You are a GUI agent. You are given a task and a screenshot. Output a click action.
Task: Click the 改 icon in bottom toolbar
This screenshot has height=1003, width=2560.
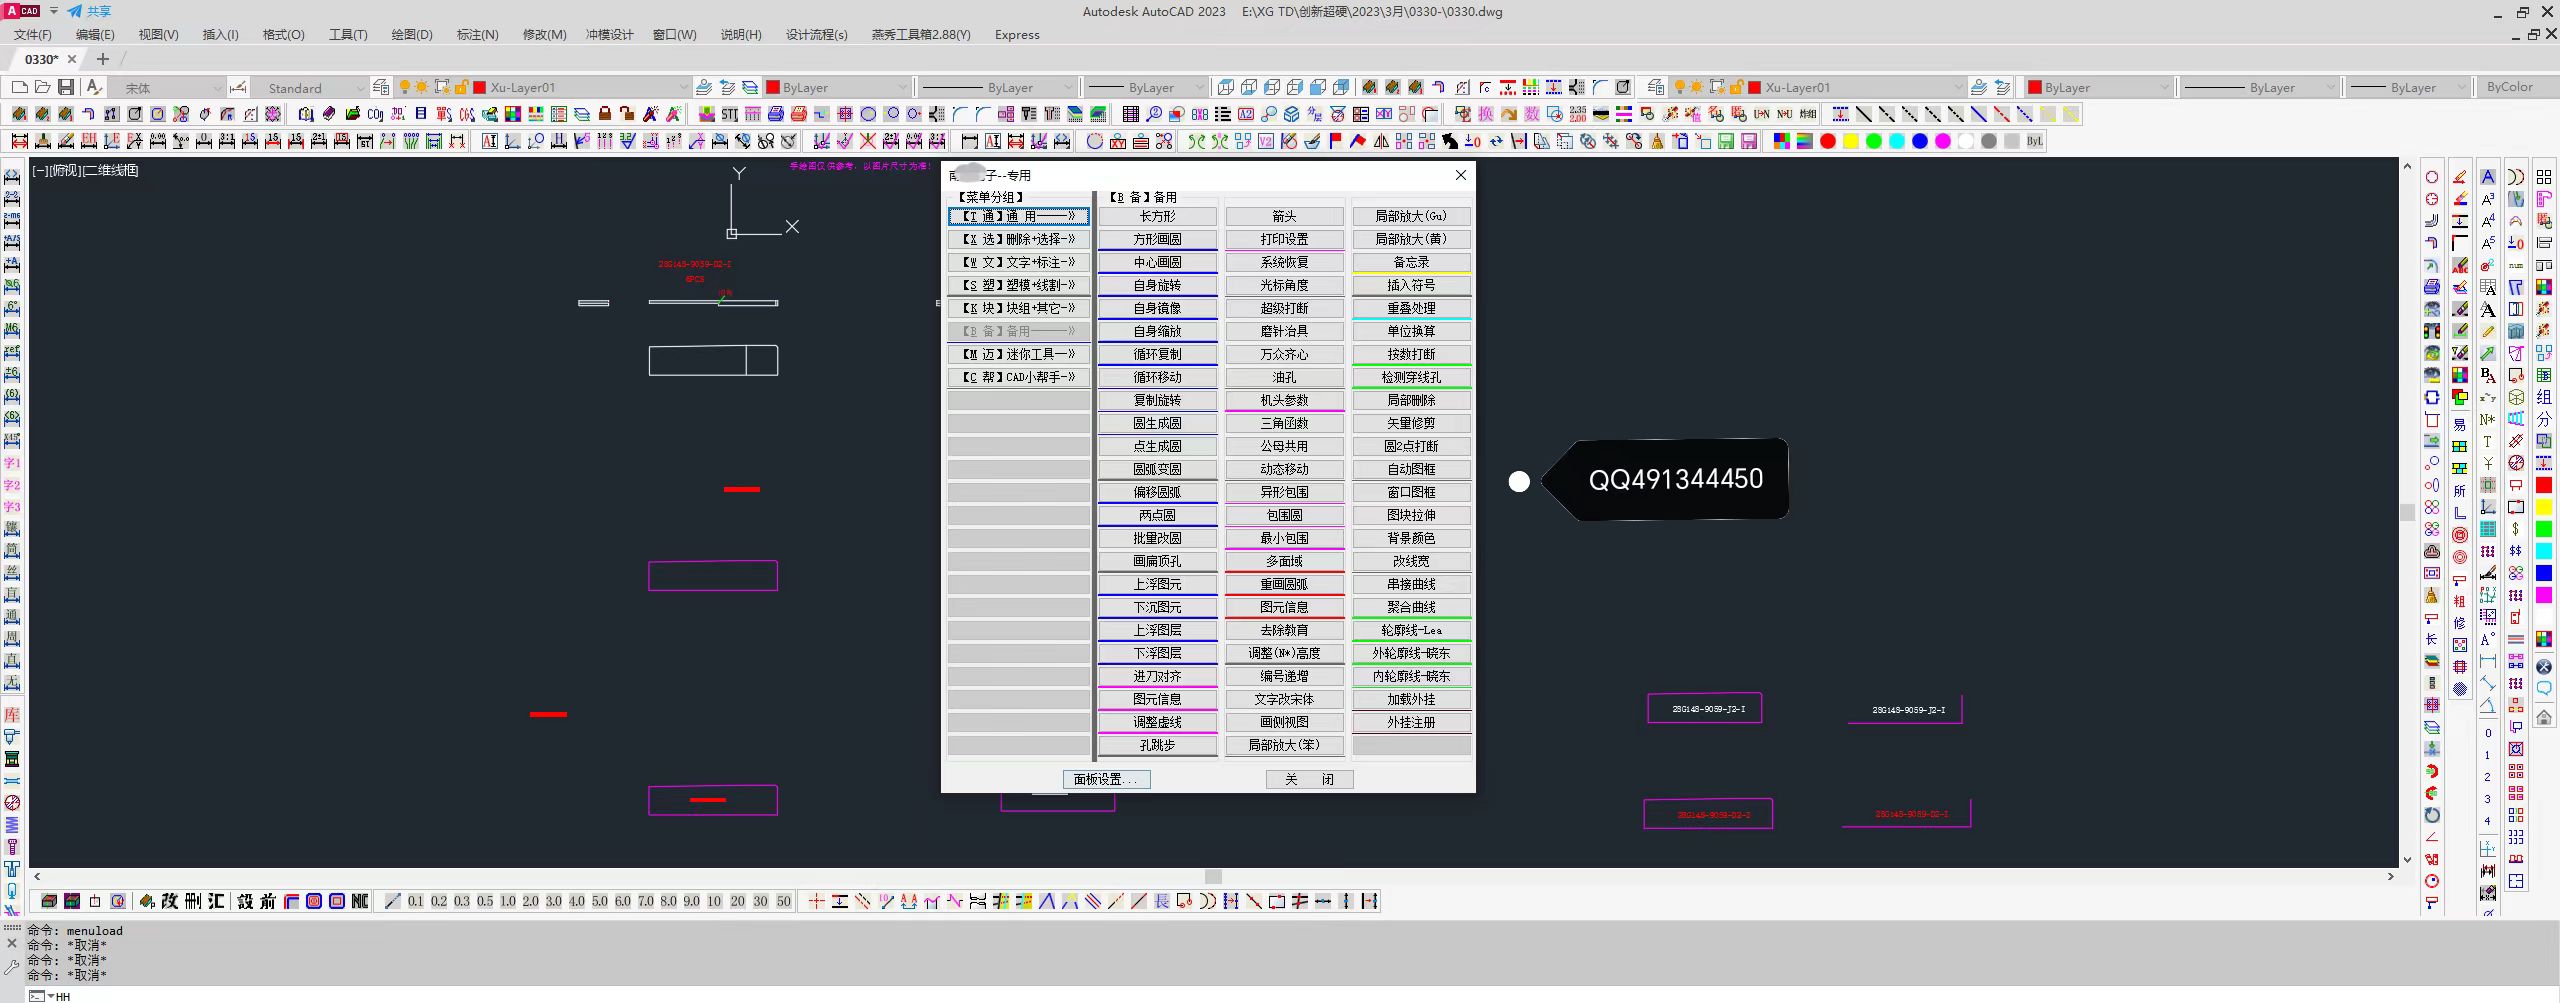170,901
